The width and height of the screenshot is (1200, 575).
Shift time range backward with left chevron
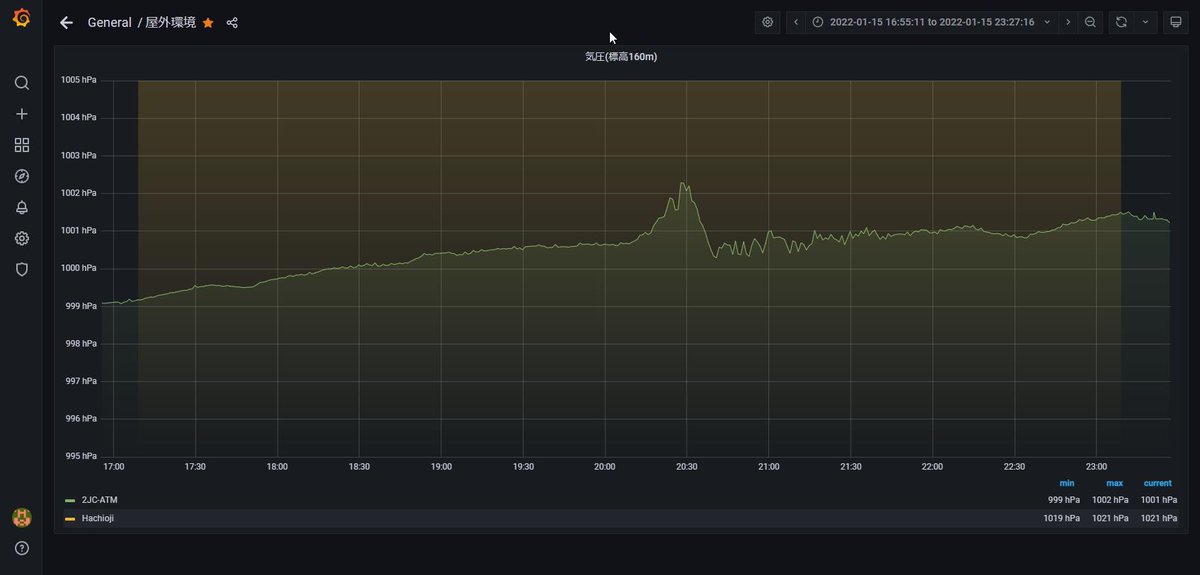tap(796, 22)
